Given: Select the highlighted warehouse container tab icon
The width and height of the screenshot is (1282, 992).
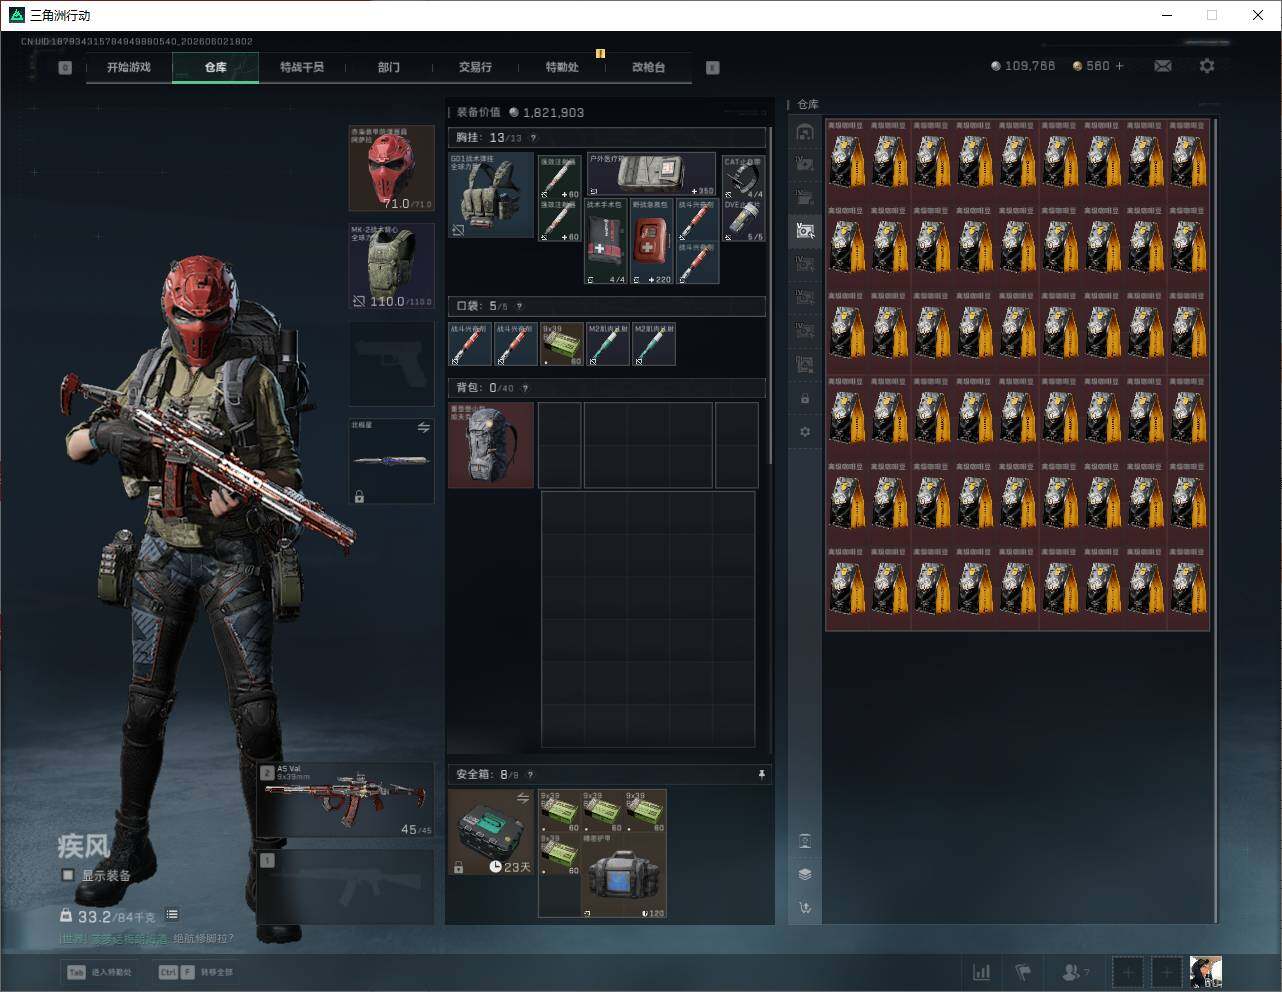Looking at the screenshot, I should 805,230.
